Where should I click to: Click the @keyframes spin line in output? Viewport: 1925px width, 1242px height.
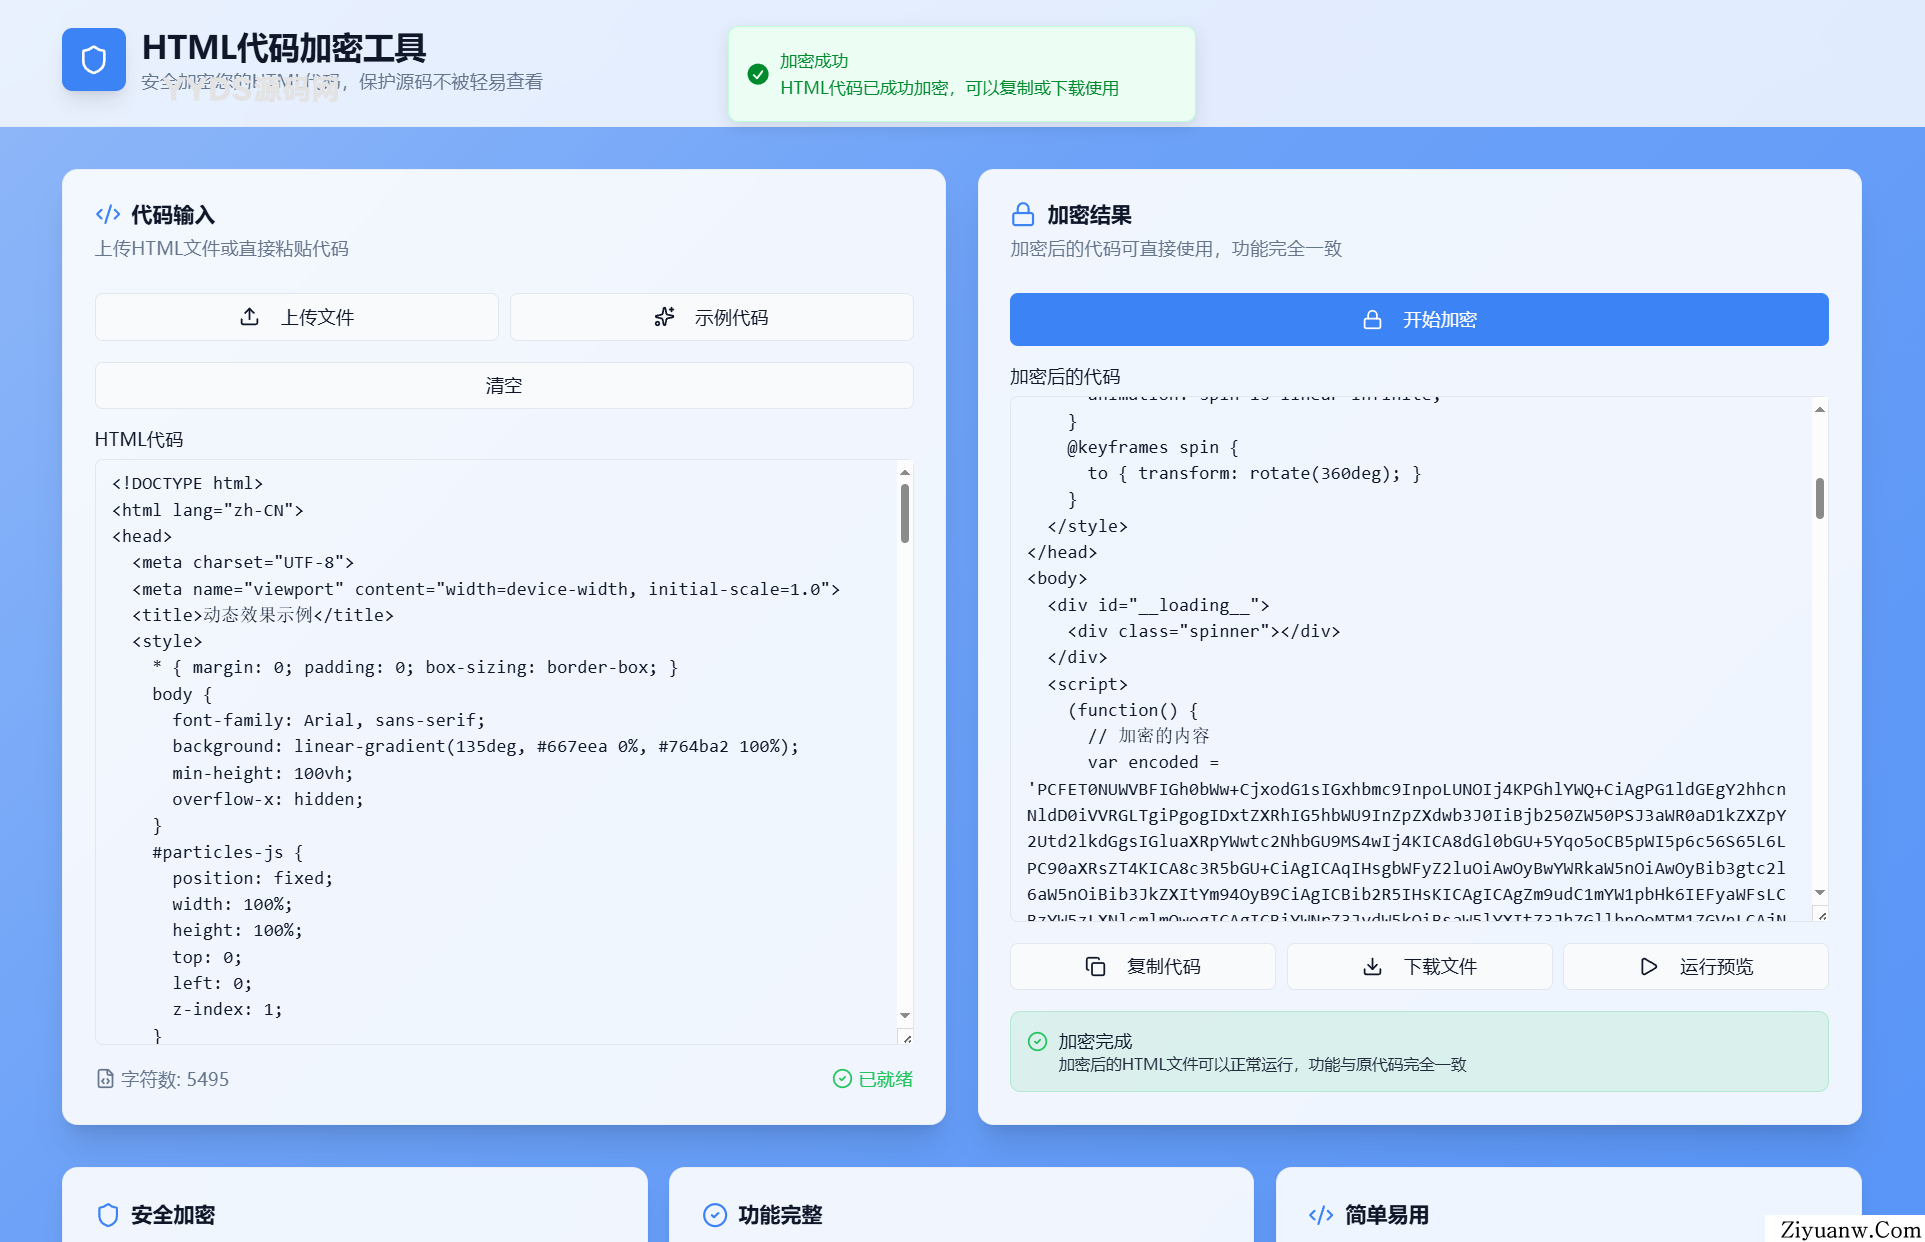tap(1152, 447)
